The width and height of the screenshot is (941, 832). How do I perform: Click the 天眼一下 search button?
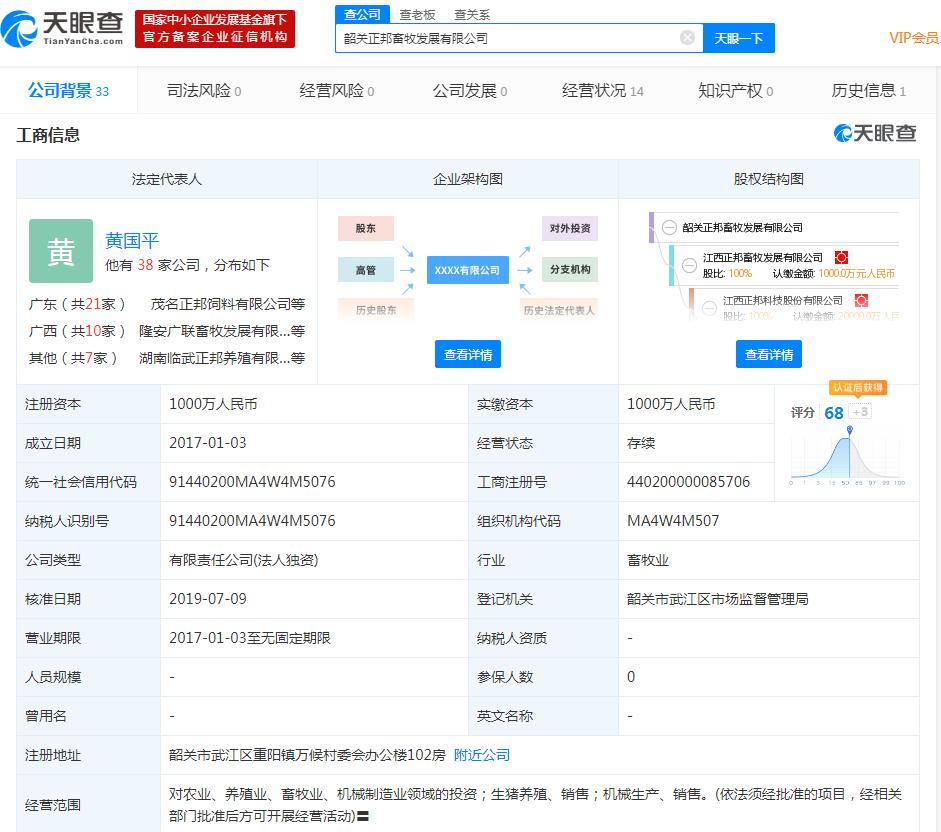tap(739, 38)
